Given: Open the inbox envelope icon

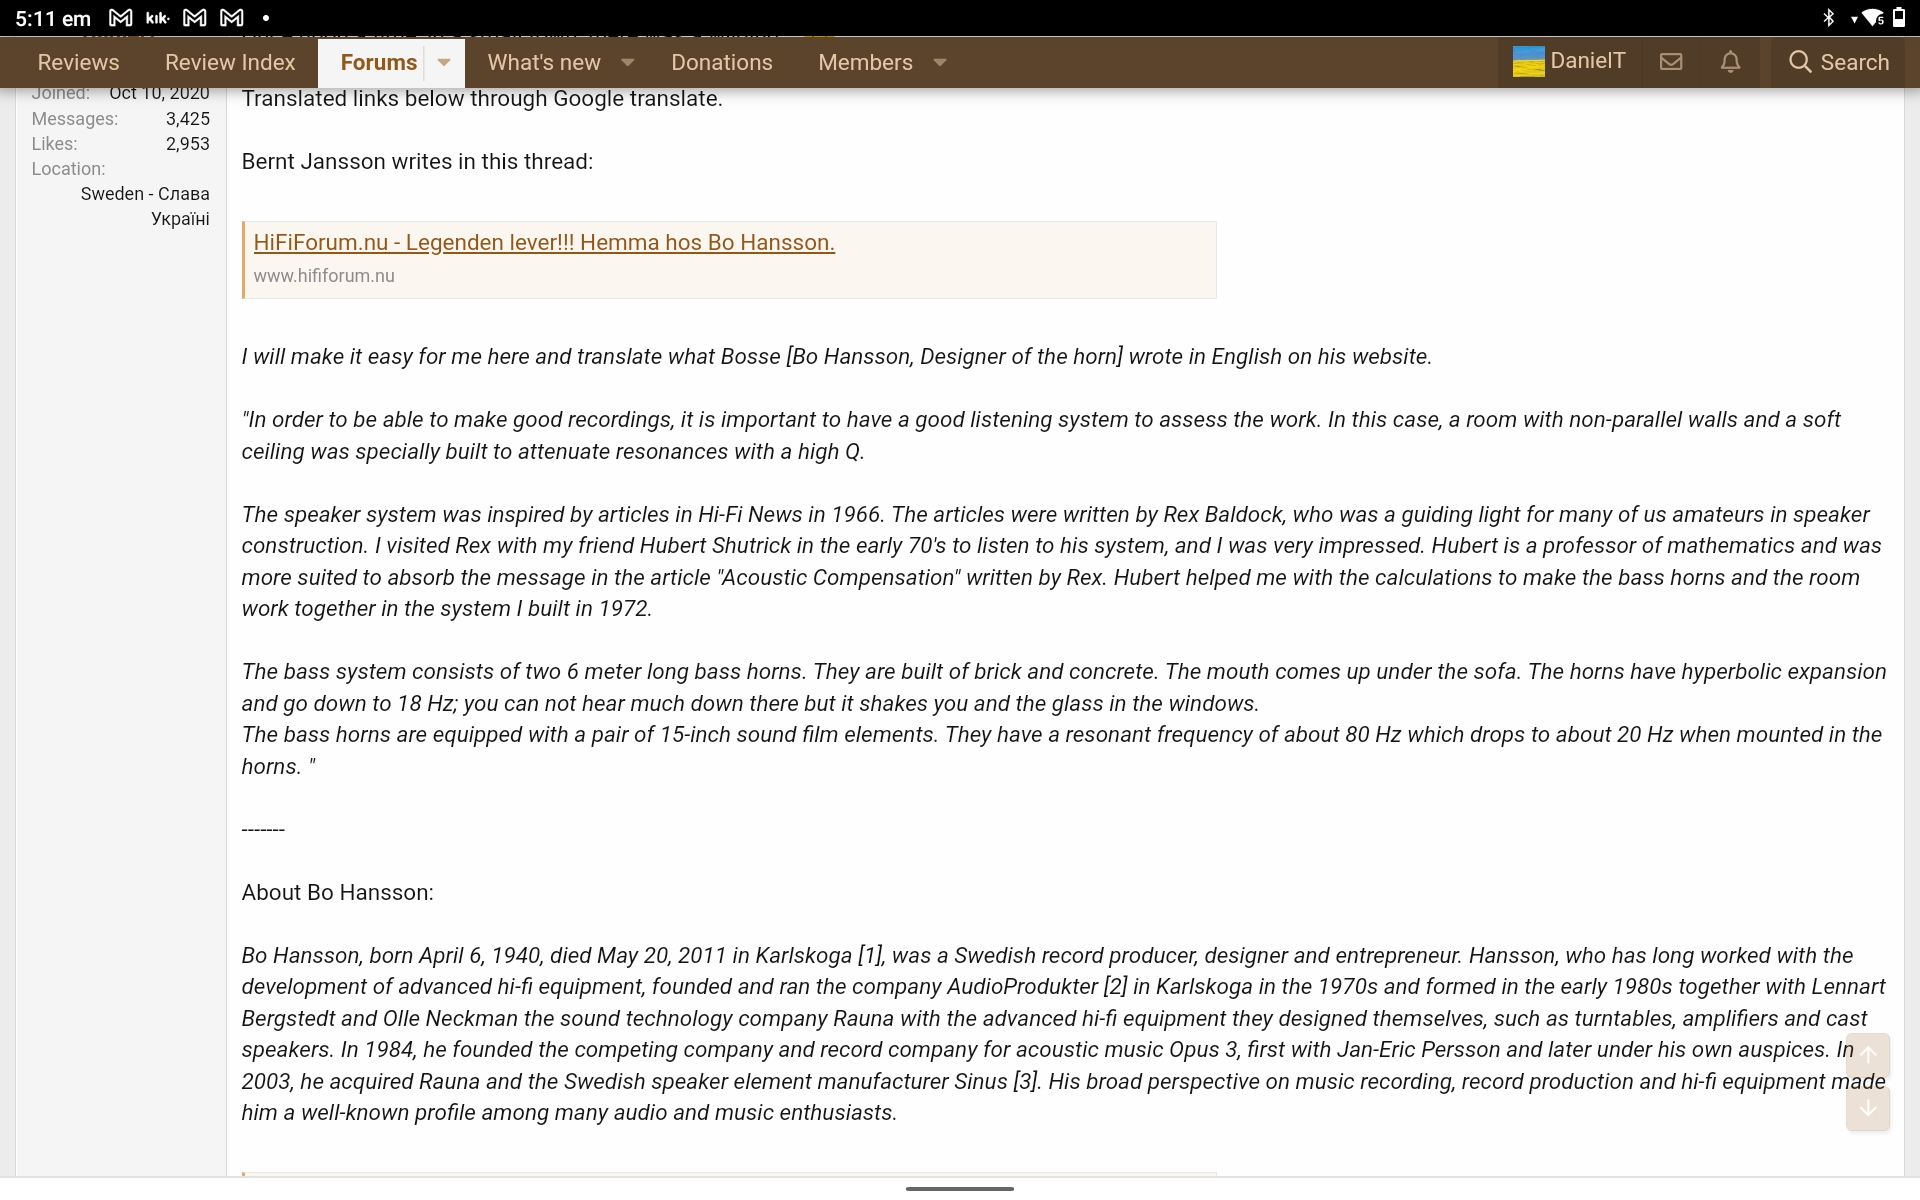Looking at the screenshot, I should pos(1671,62).
